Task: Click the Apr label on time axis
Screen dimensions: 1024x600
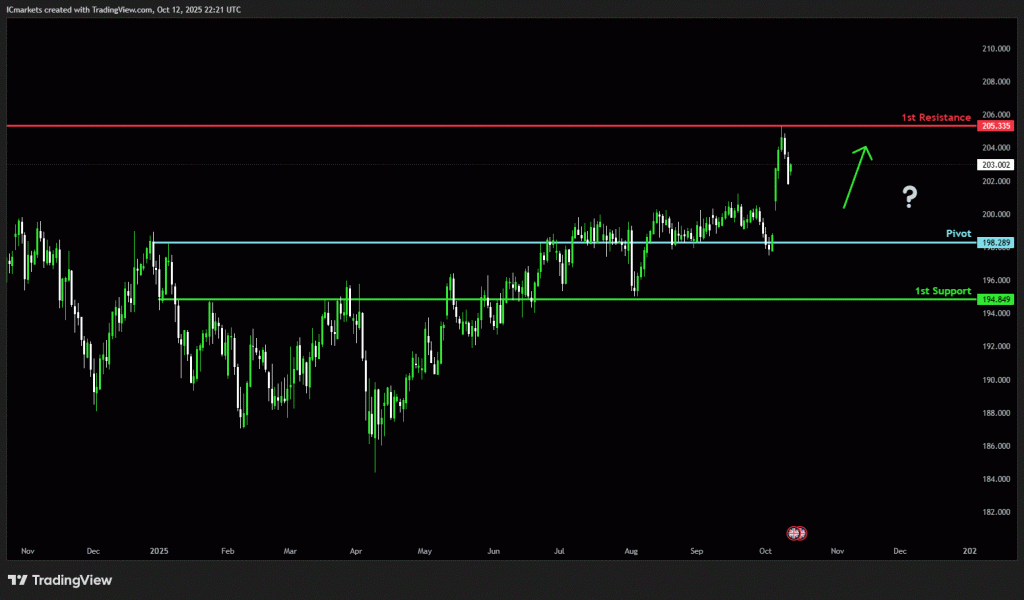Action: (357, 550)
